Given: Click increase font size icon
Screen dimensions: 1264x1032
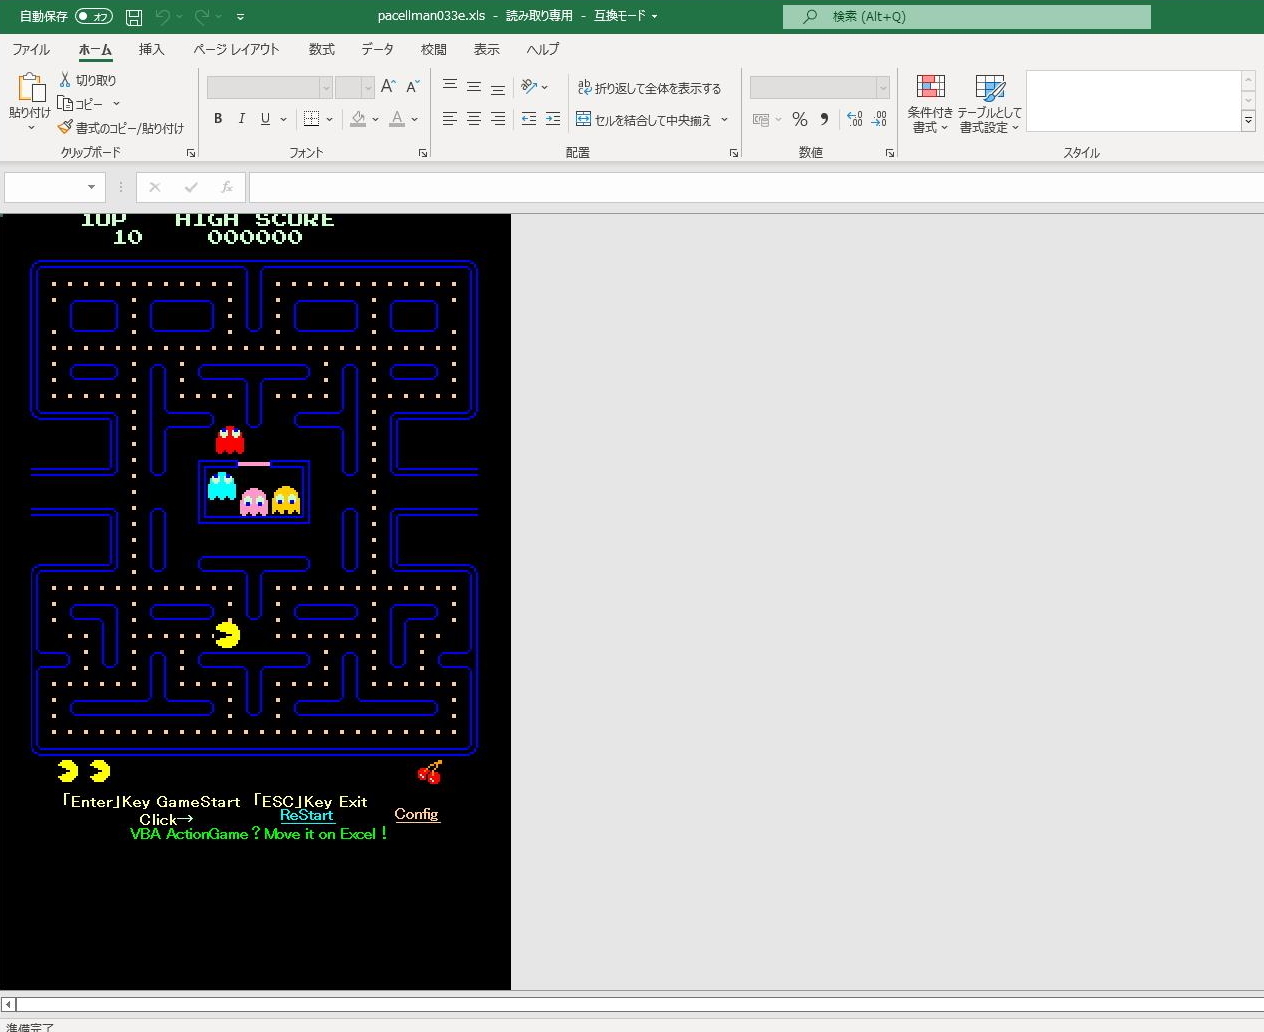Looking at the screenshot, I should coord(388,87).
